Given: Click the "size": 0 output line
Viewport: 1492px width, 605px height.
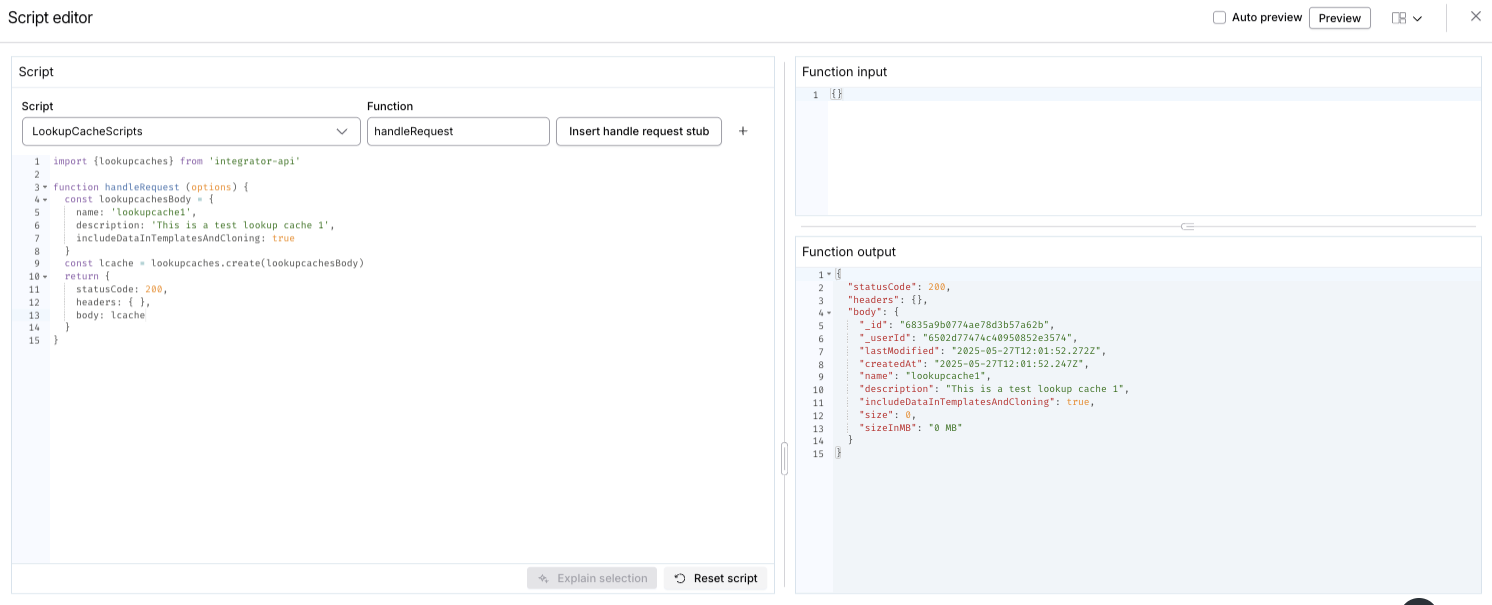Looking at the screenshot, I should [x=887, y=415].
